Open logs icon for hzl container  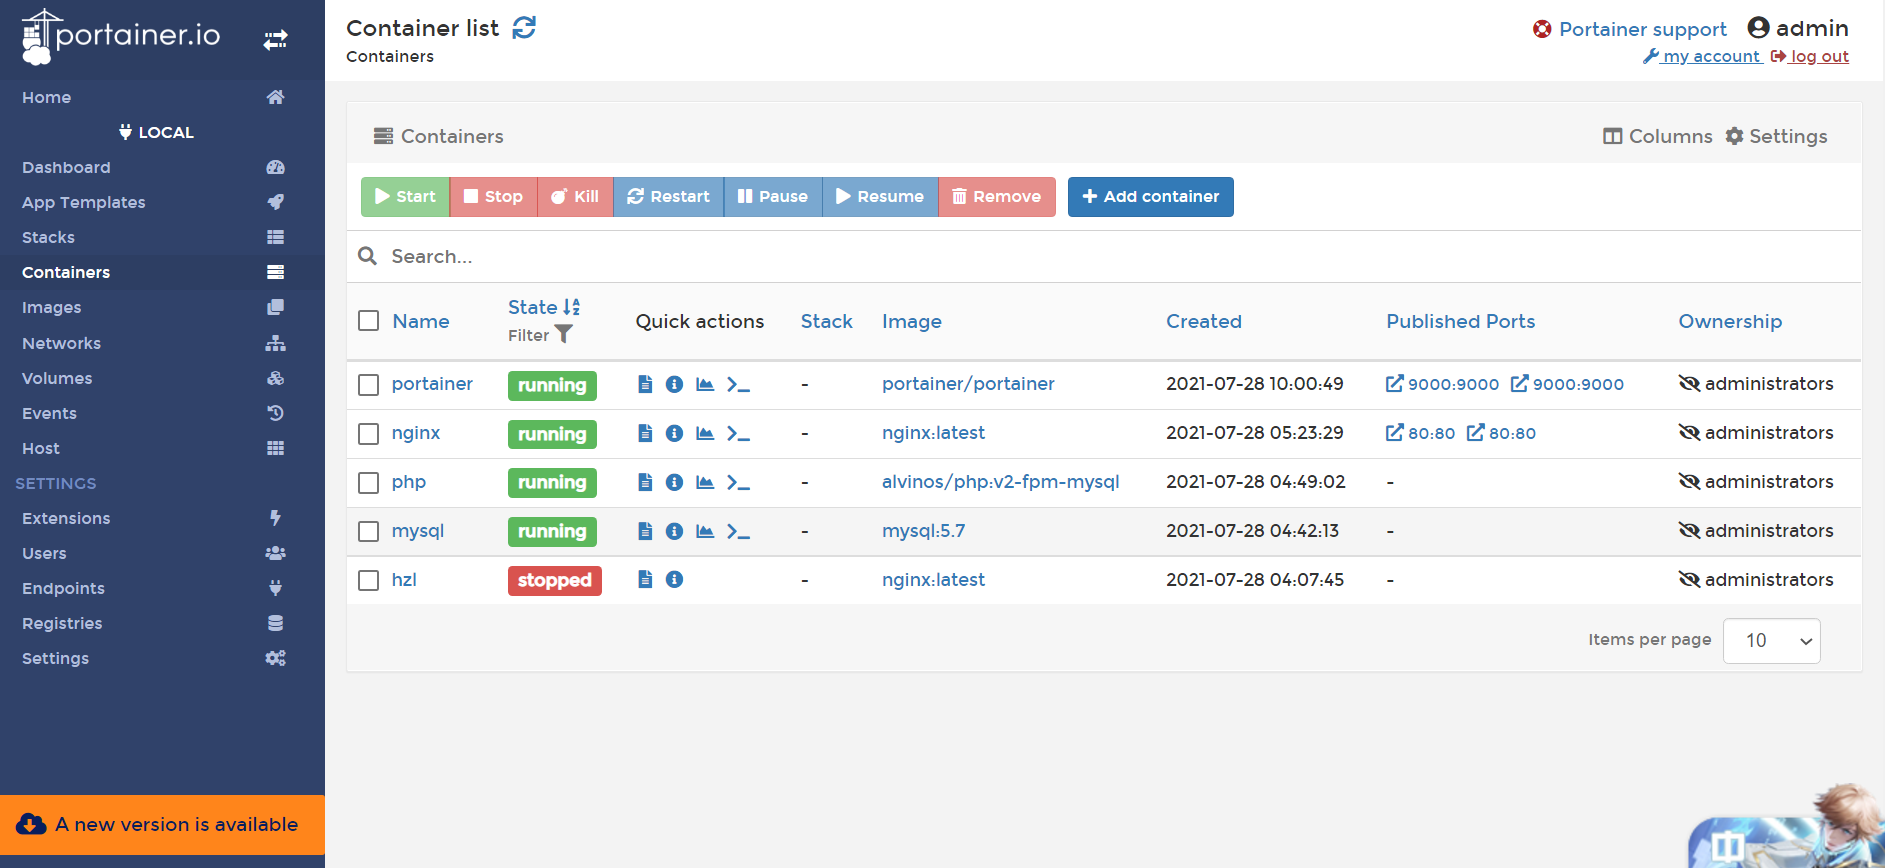(x=645, y=579)
